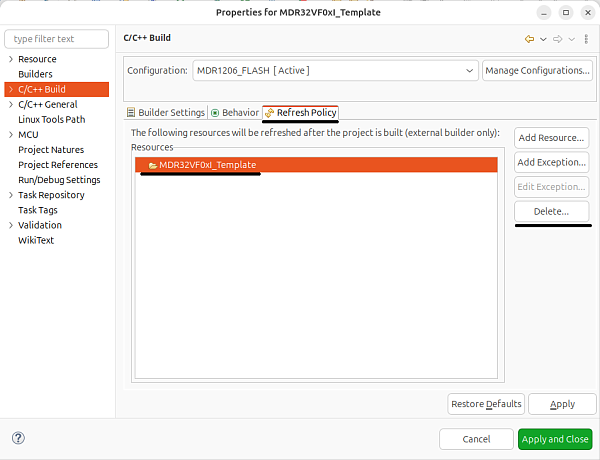Open the three-dot view menu icon
Viewport: 600px width, 460px height.
coord(585,39)
